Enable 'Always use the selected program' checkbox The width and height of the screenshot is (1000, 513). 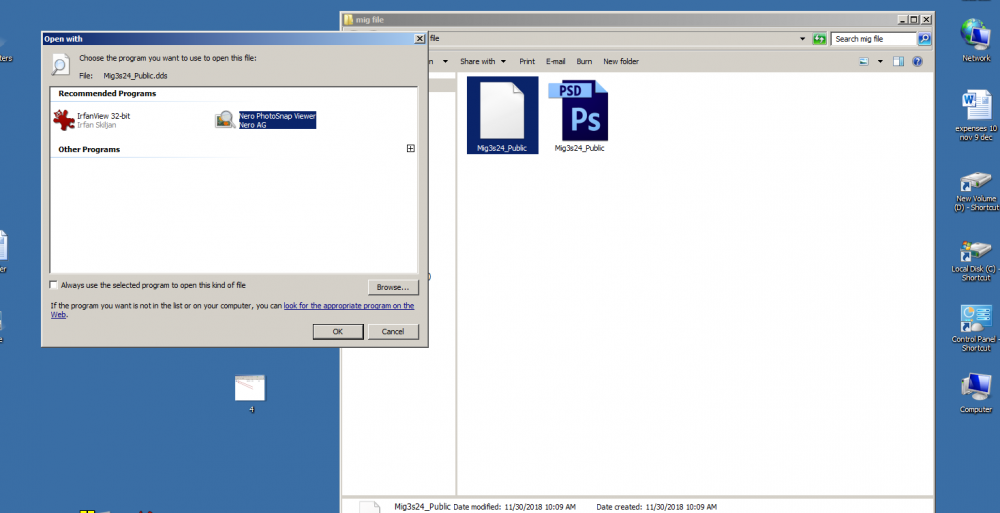[54, 285]
